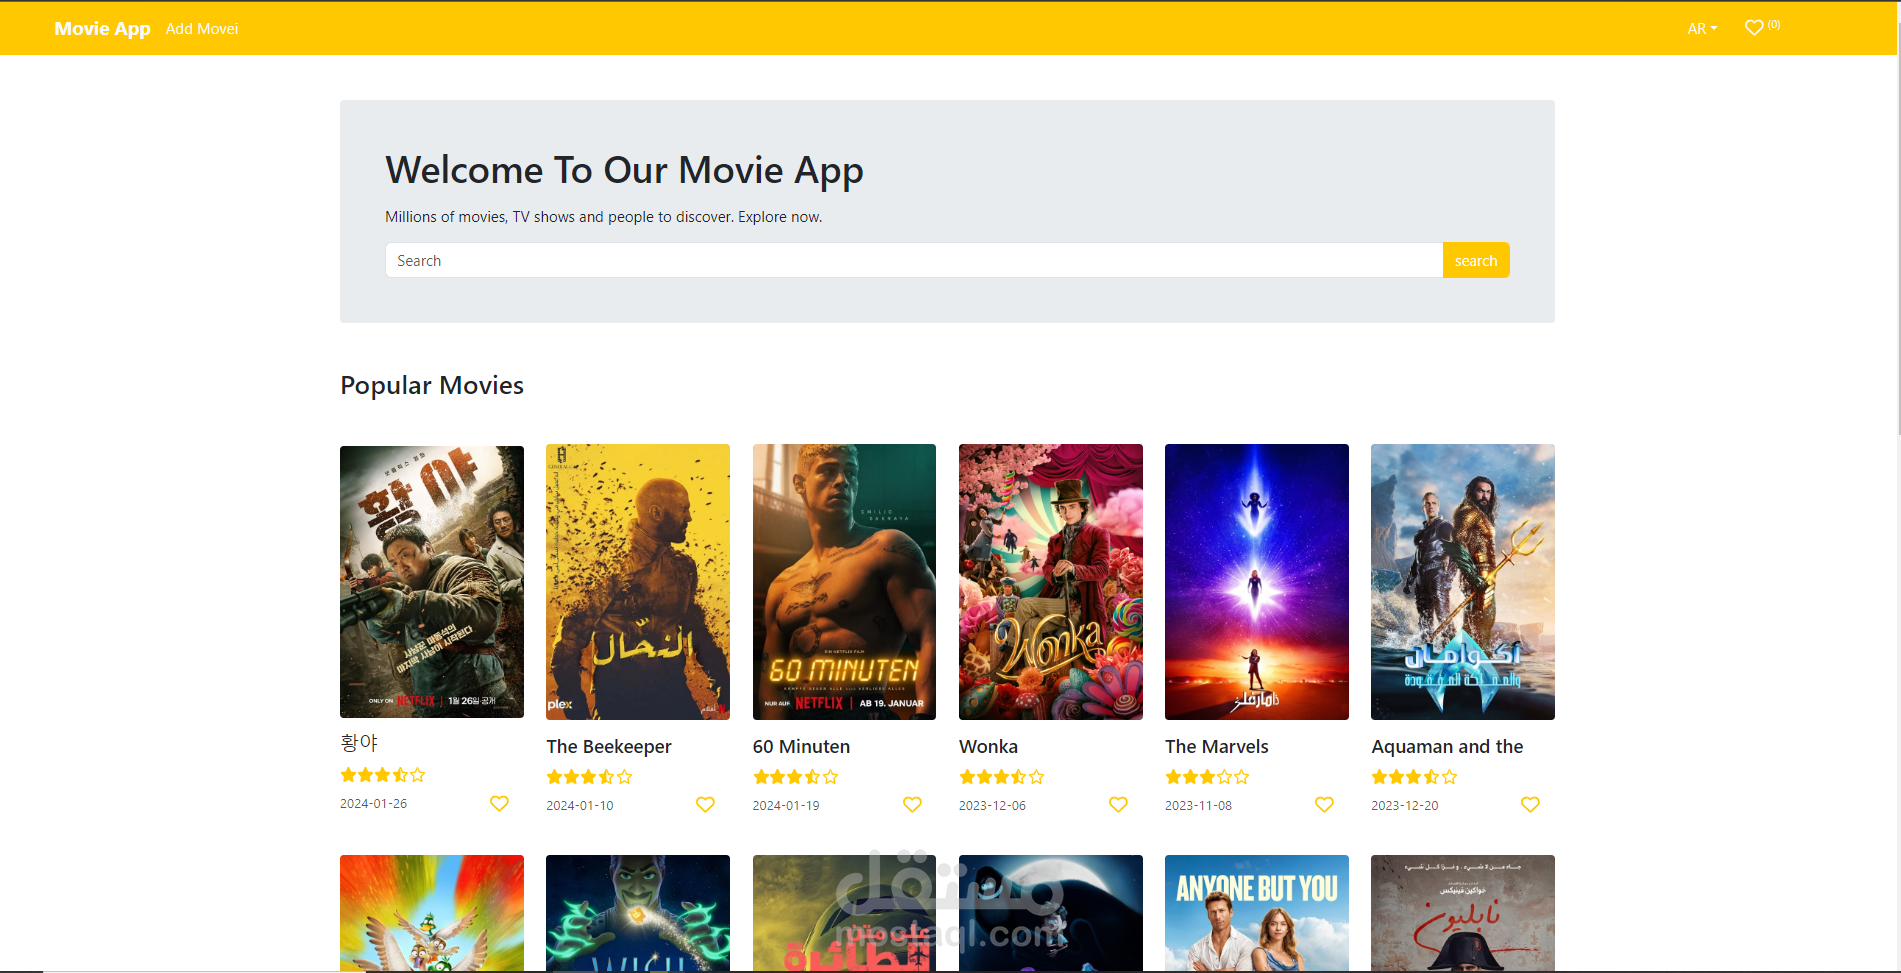Open The Beekeeper movie poster
The height and width of the screenshot is (973, 1901).
pyautogui.click(x=638, y=582)
